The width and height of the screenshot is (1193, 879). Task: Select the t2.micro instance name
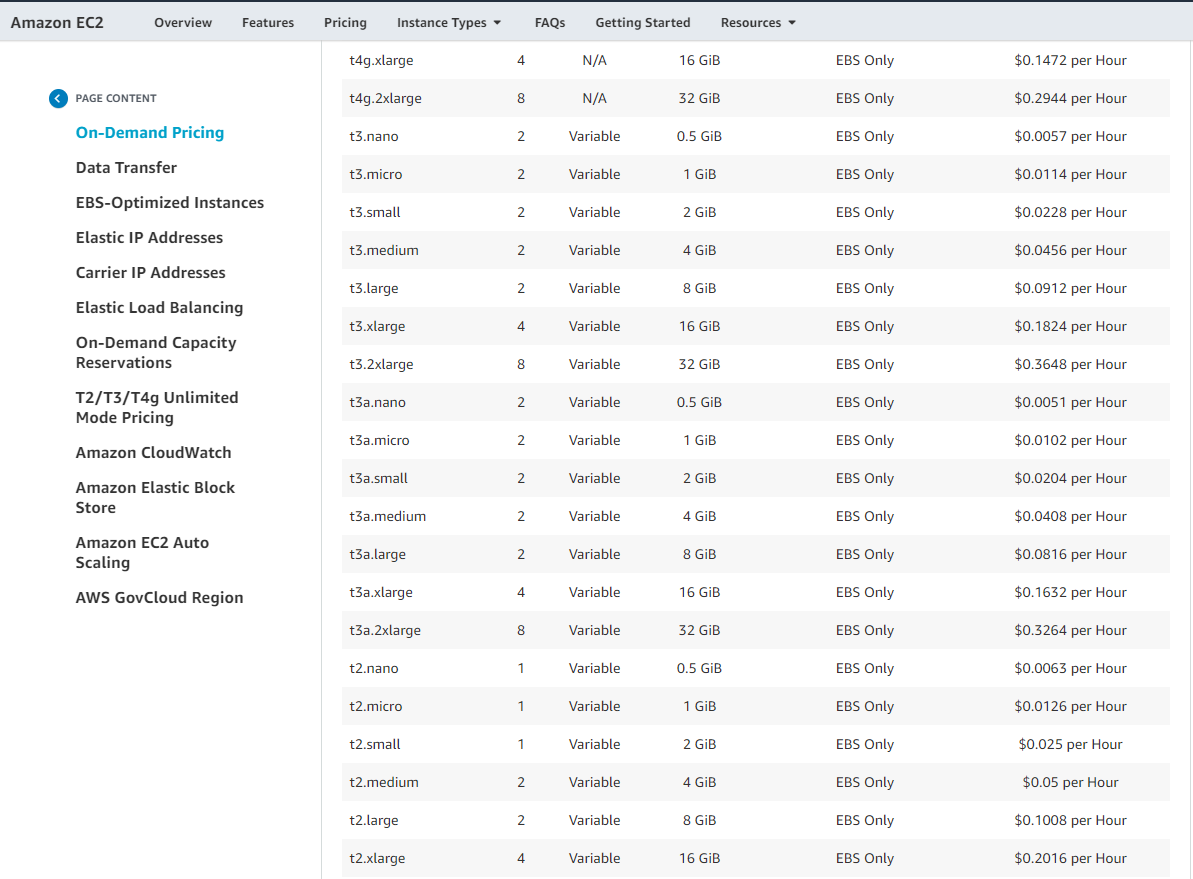[376, 707]
